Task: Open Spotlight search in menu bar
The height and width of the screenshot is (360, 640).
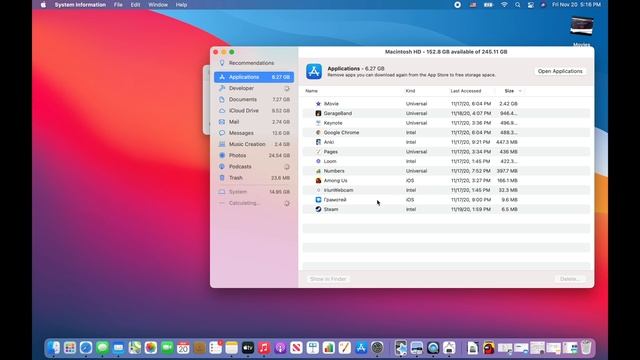Action: tap(518, 5)
